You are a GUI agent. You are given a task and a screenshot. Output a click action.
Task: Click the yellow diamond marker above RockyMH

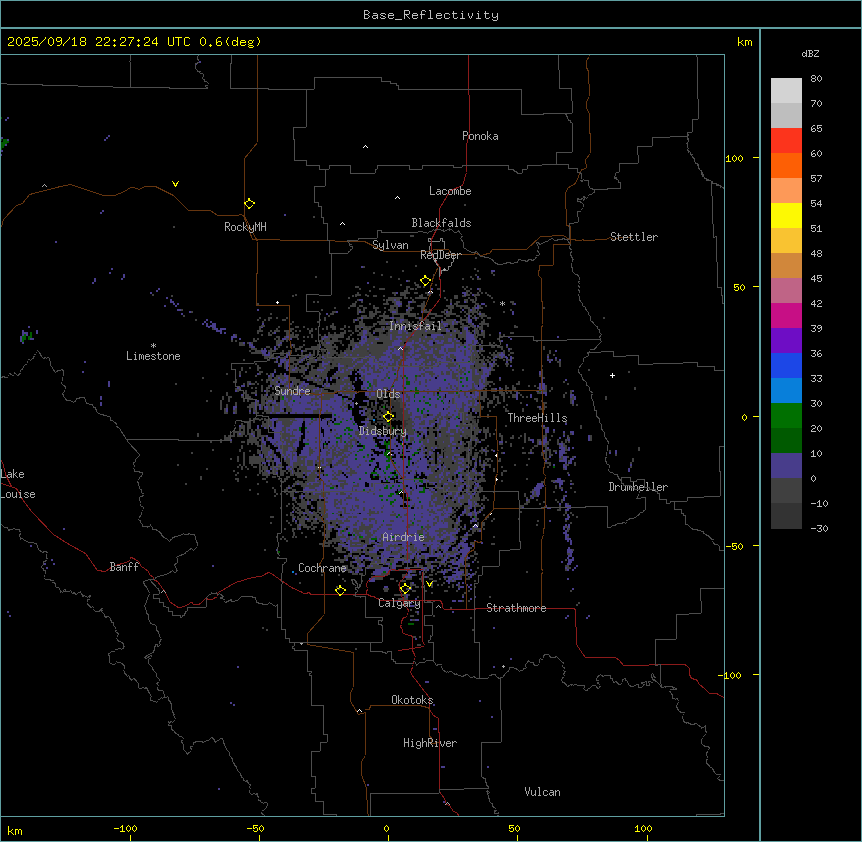tap(249, 203)
